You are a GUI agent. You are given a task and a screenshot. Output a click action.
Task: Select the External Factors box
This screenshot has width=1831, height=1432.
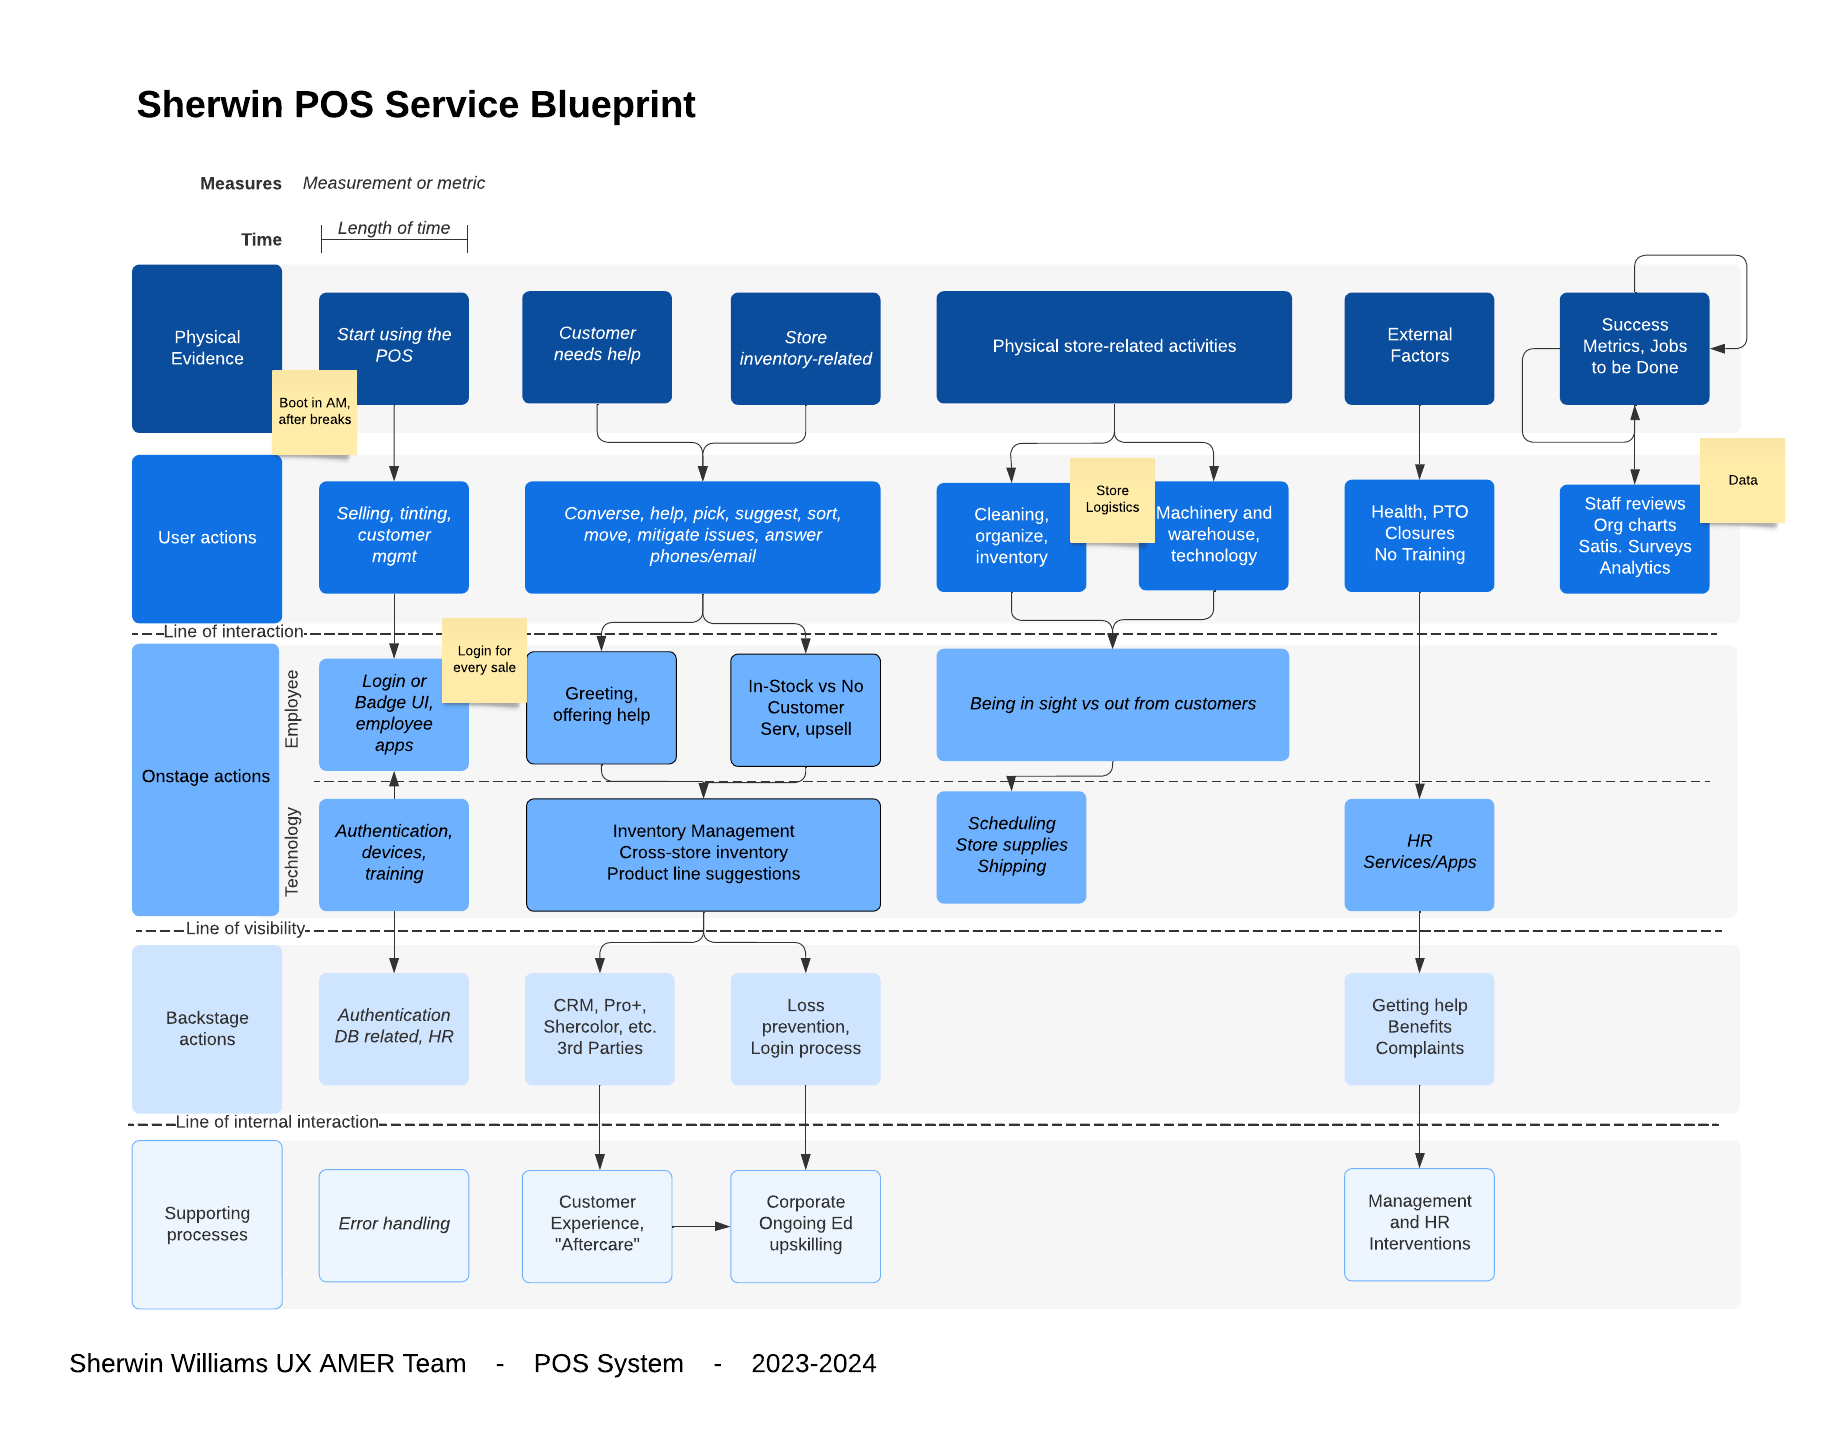(1419, 348)
